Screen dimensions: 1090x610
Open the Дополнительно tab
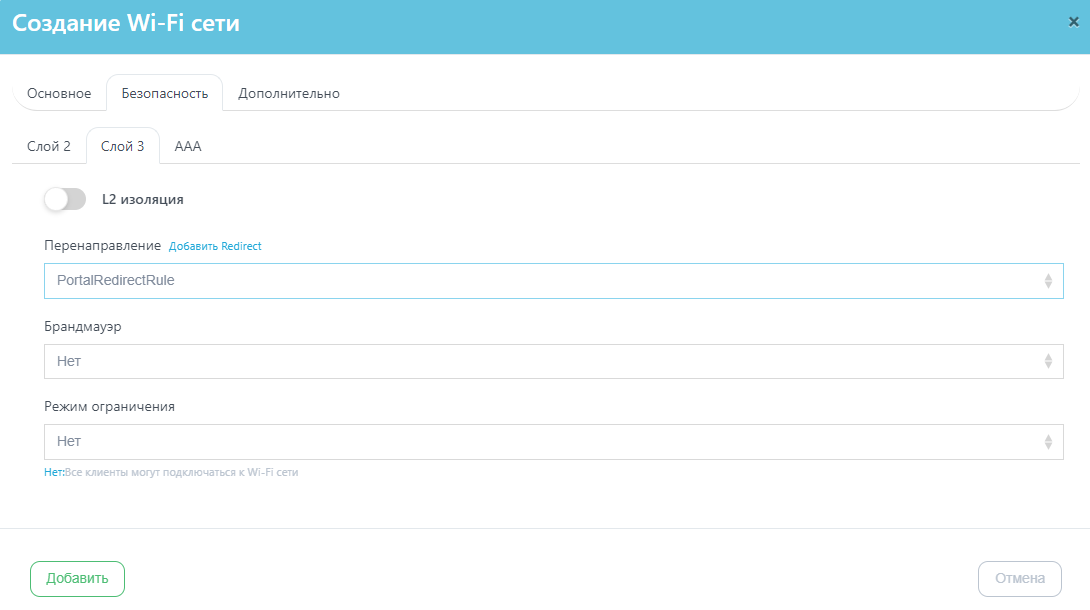tap(288, 93)
